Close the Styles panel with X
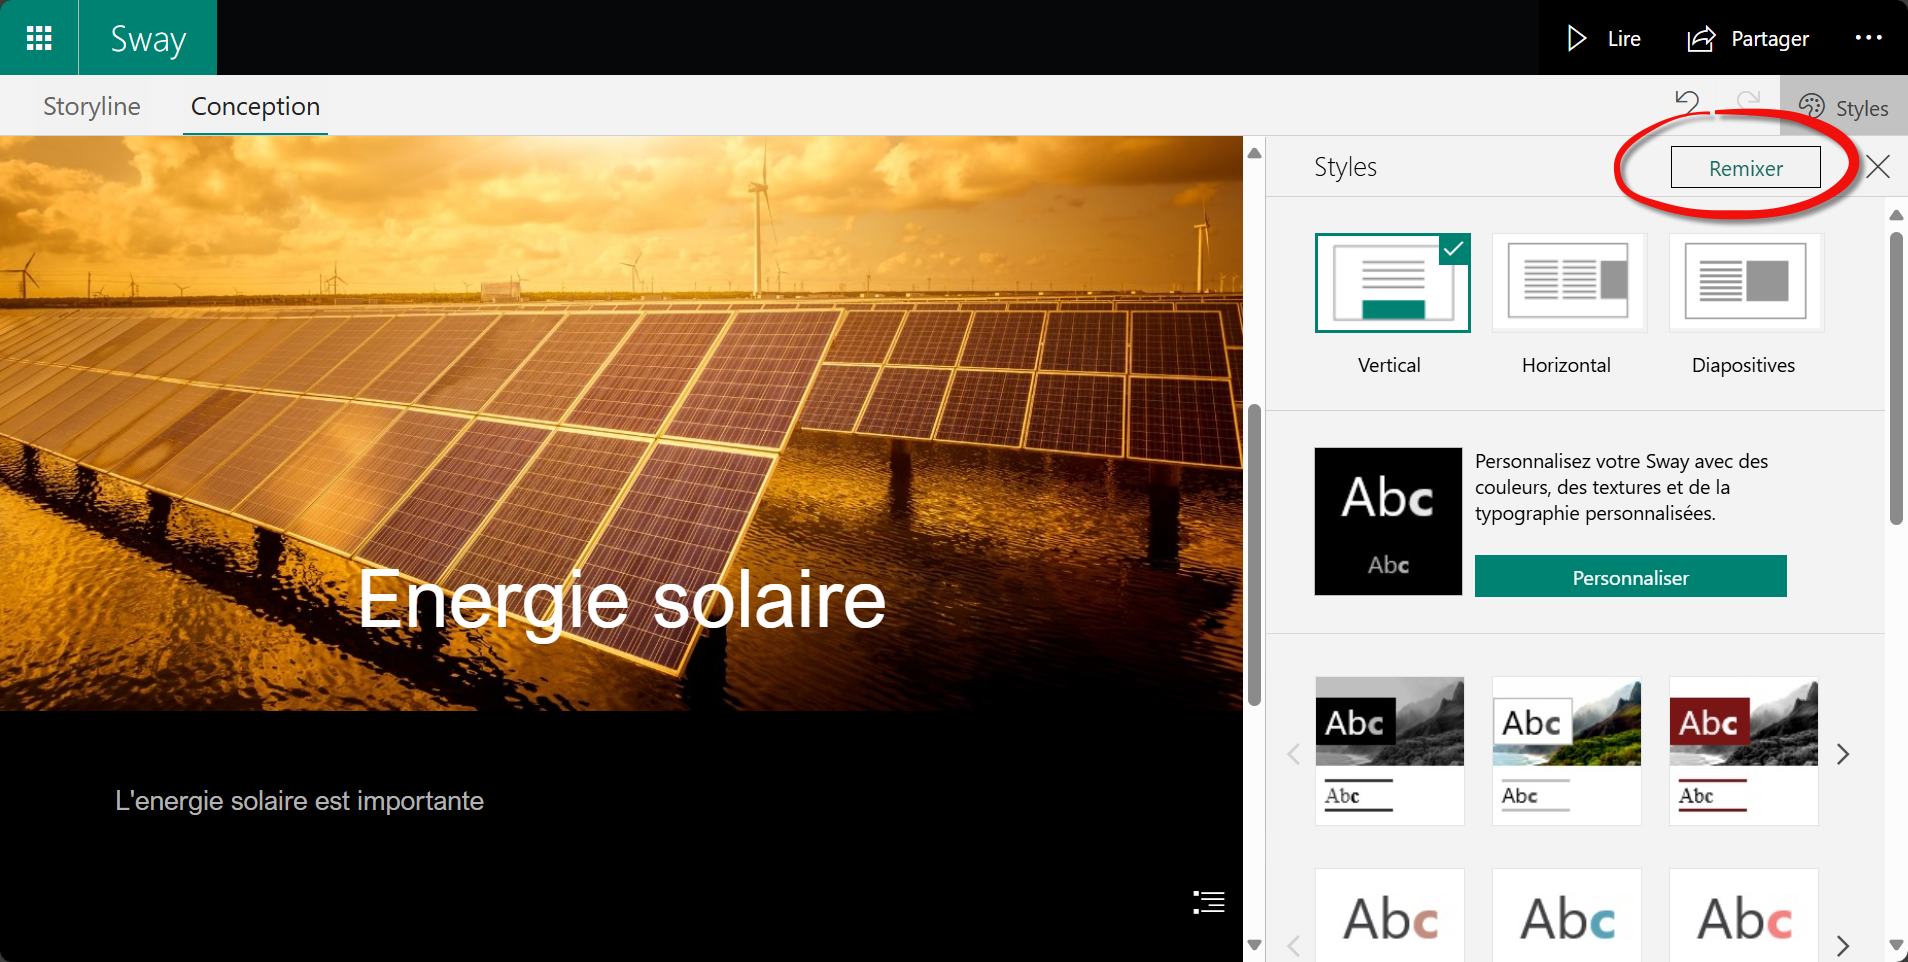This screenshot has width=1908, height=962. point(1878,167)
